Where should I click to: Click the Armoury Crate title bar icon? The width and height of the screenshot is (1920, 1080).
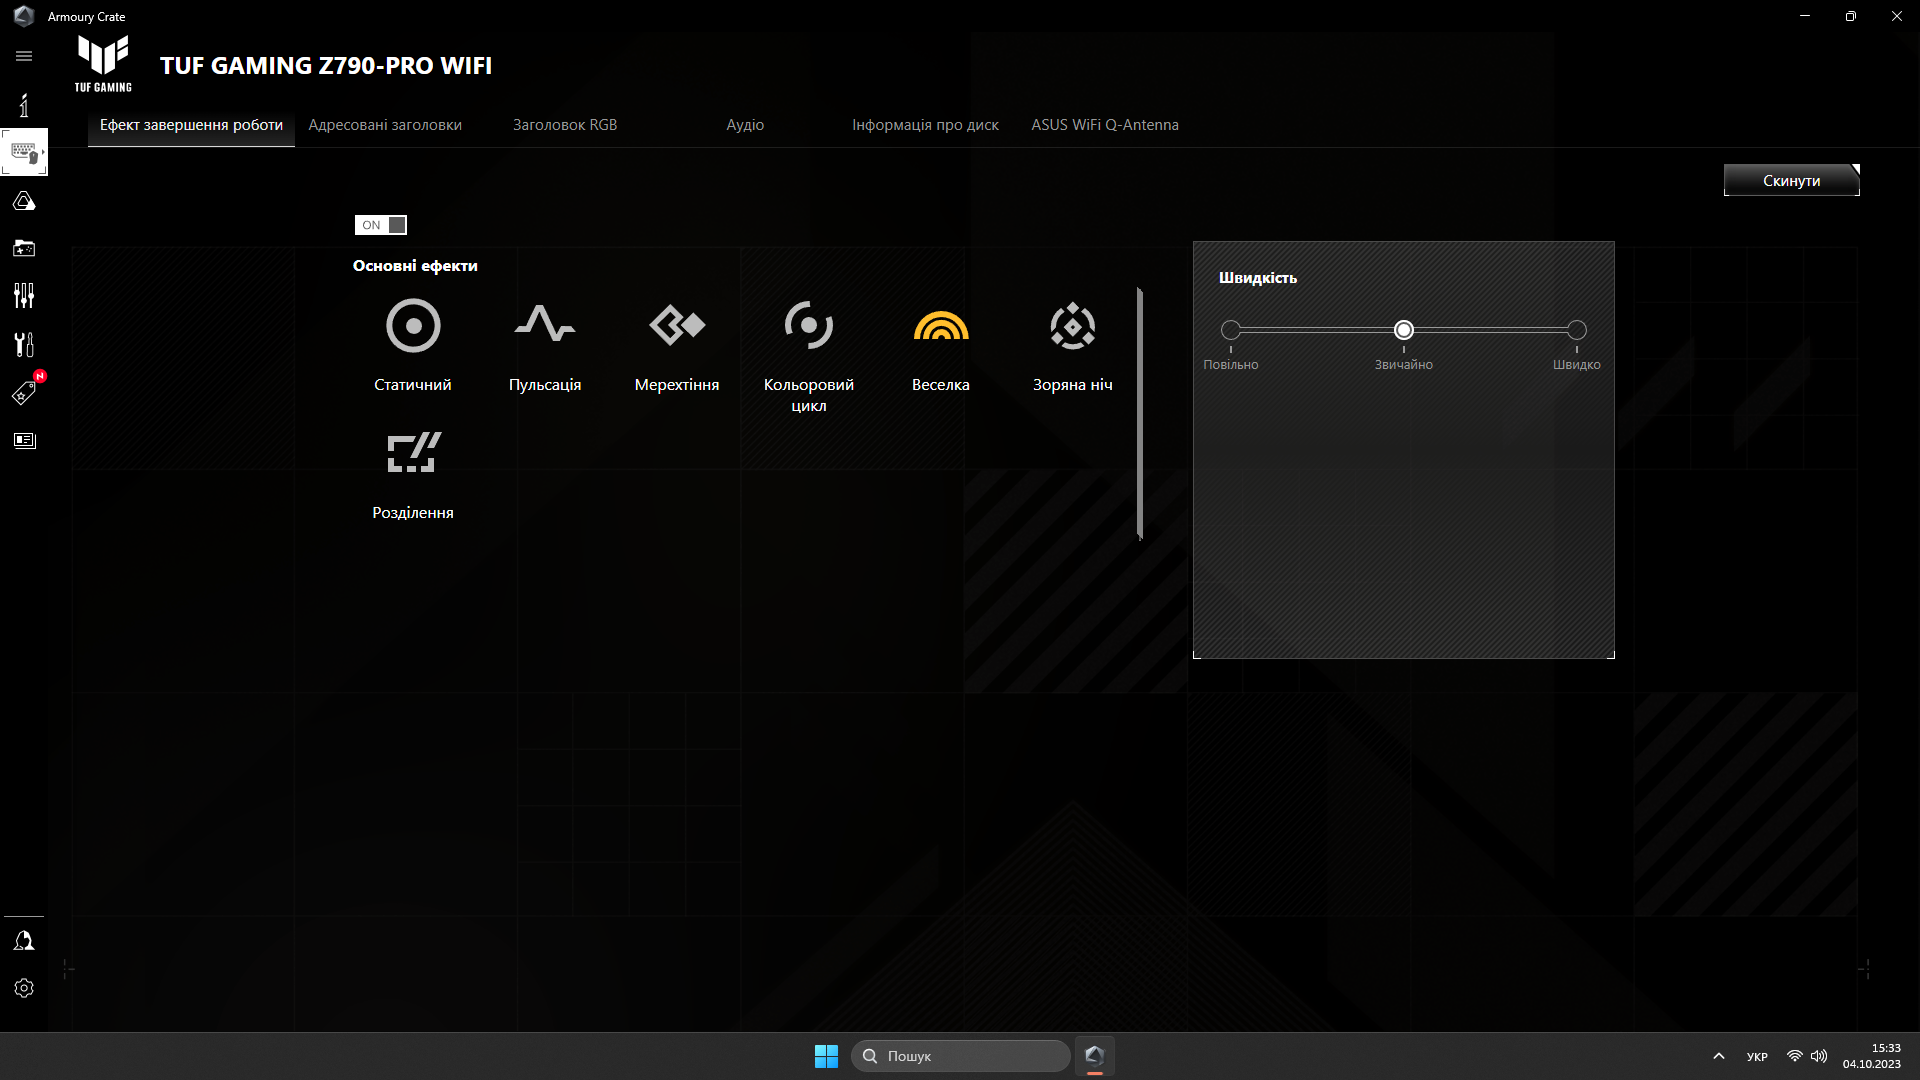(24, 16)
